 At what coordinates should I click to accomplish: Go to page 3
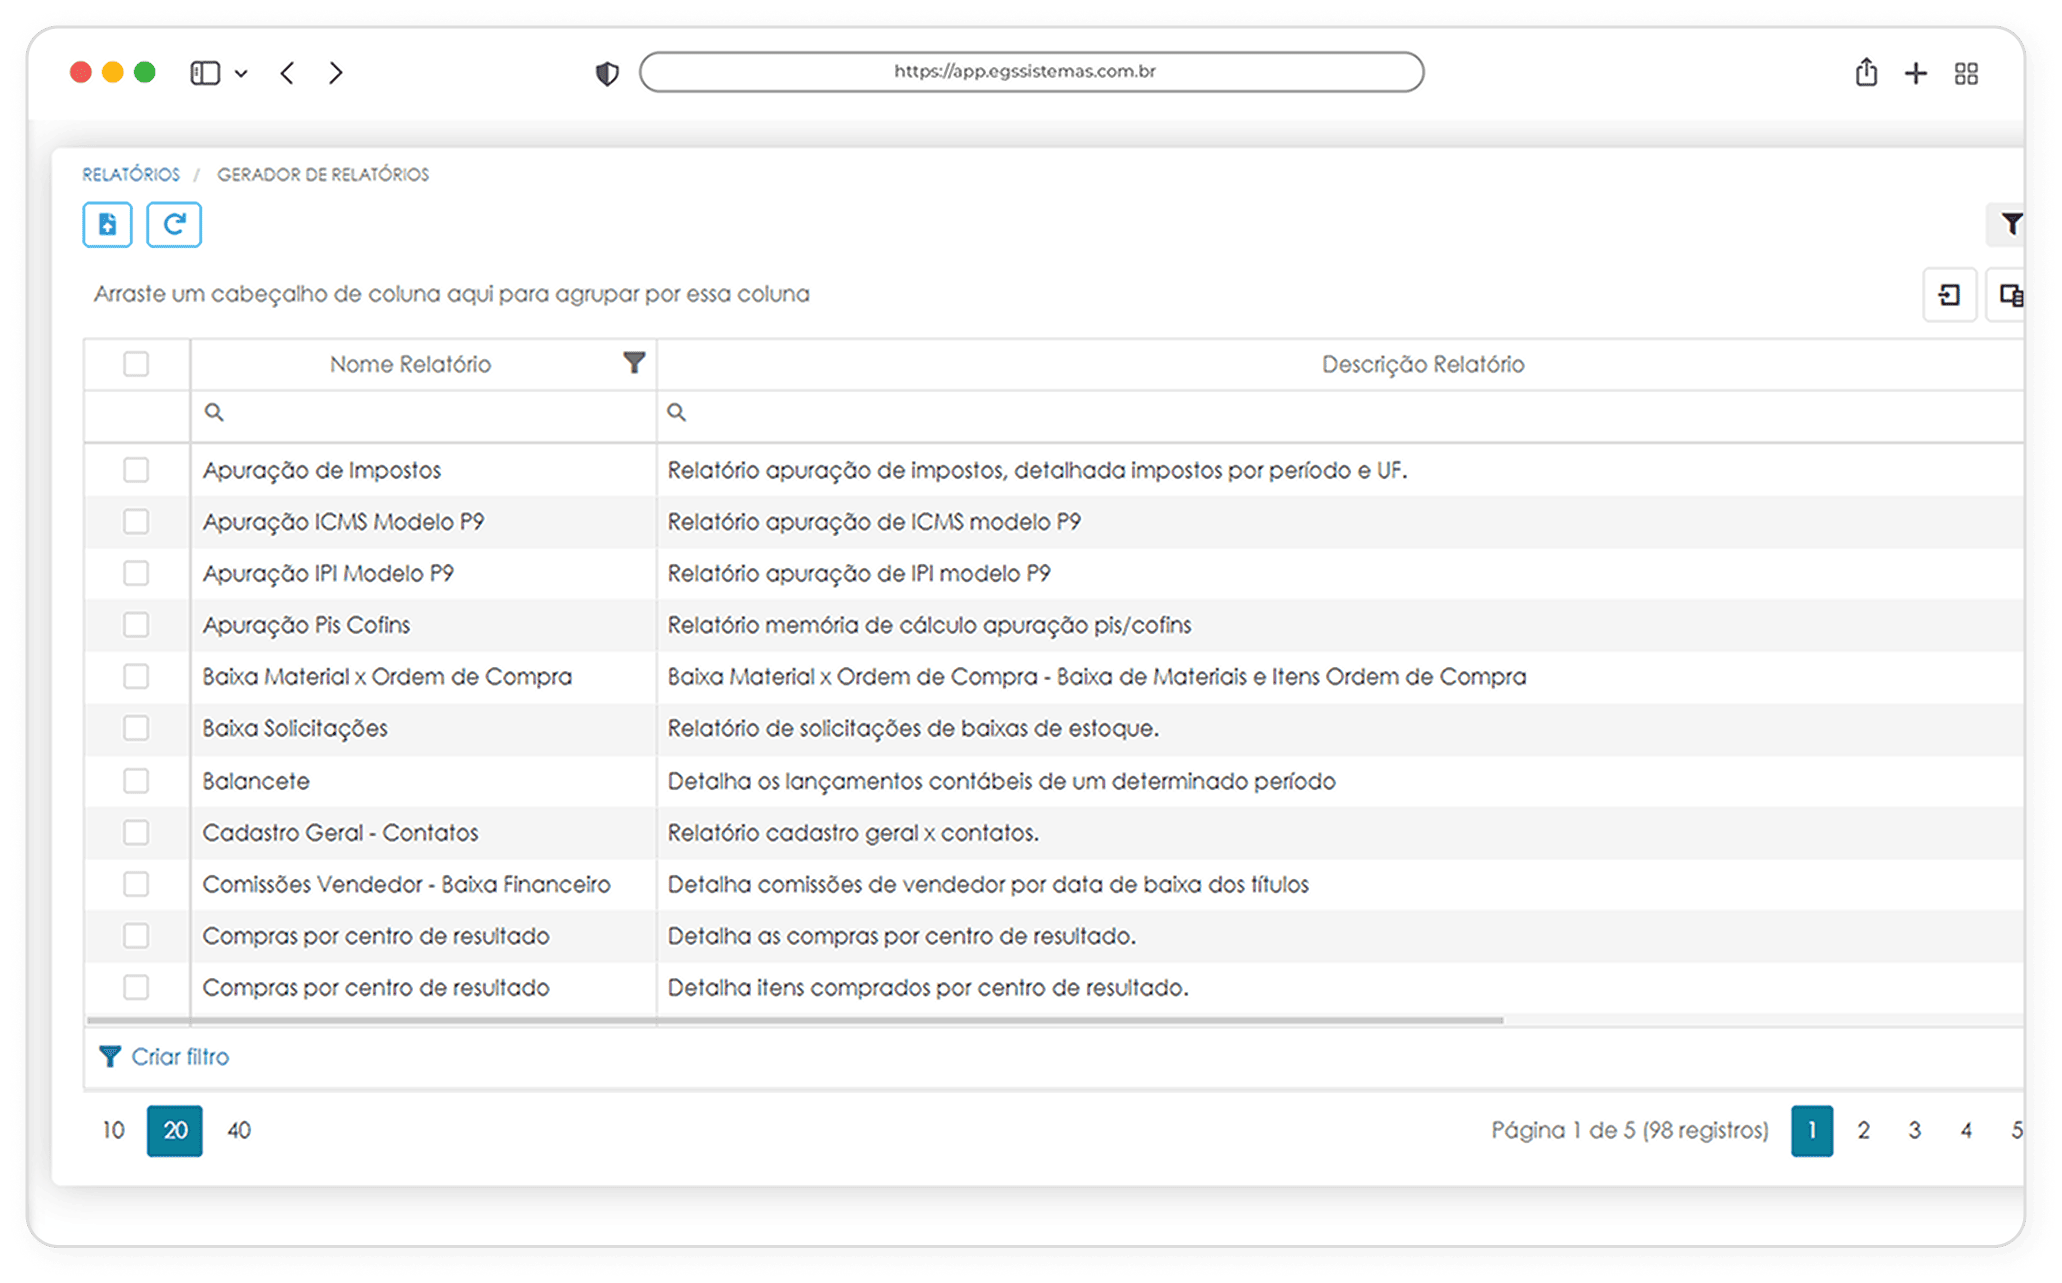(x=1914, y=1130)
